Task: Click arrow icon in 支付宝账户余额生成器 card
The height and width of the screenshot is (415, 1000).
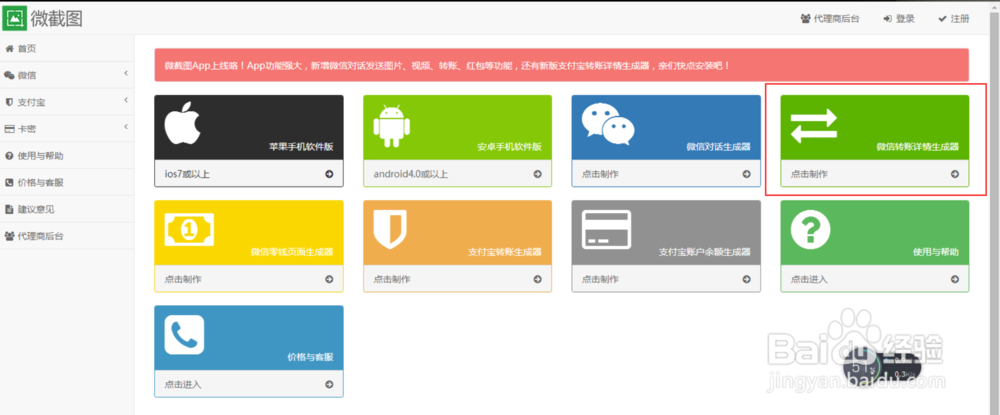Action: [x=746, y=279]
